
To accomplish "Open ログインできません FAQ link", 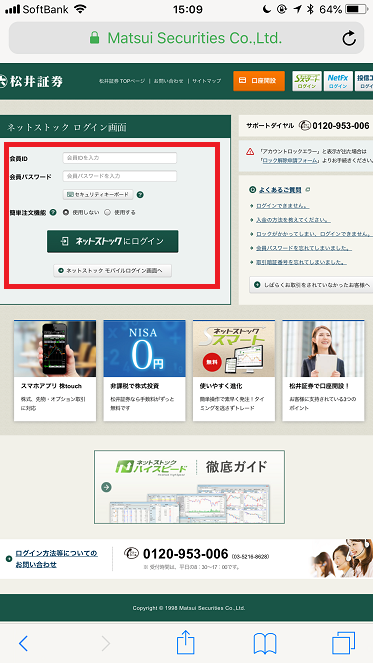I will click(282, 206).
